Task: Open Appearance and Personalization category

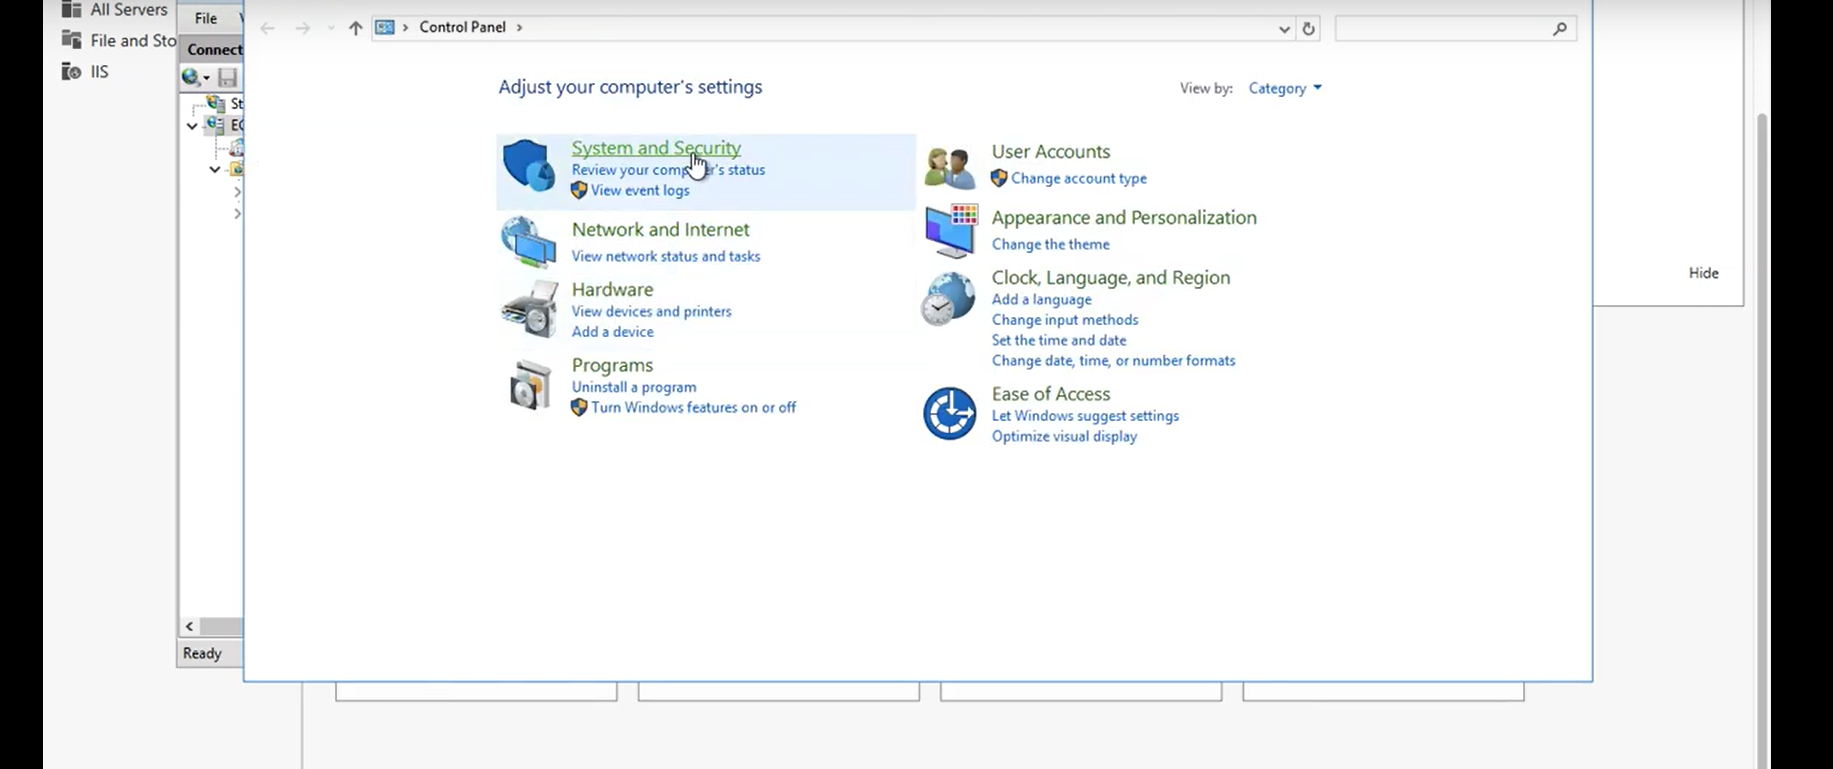Action: [1124, 217]
